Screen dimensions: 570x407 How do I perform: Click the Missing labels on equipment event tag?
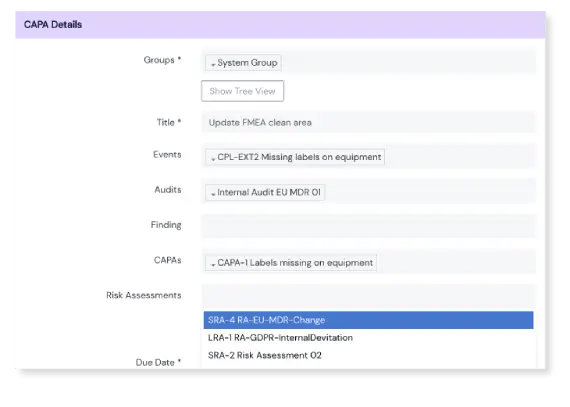tap(299, 157)
